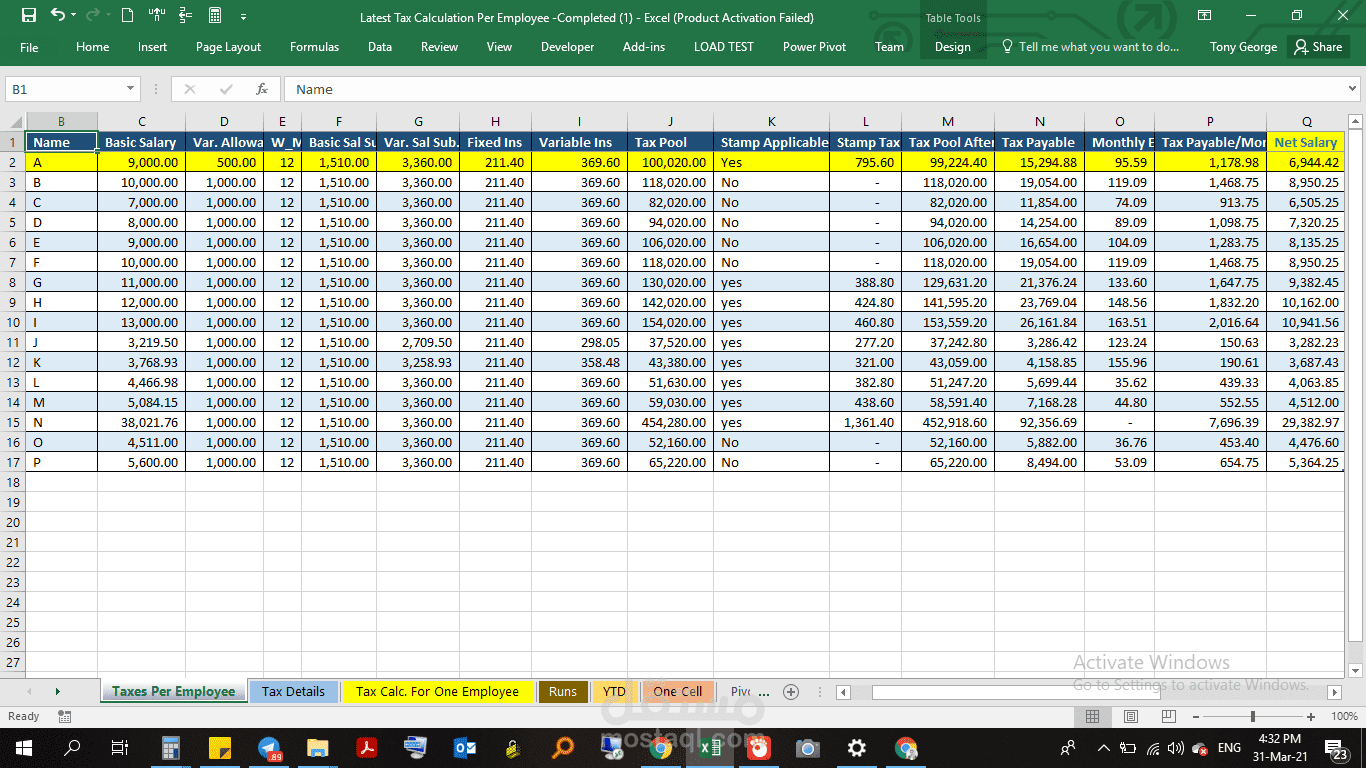Image resolution: width=1366 pixels, height=768 pixels.
Task: Click the volume speaker icon in tray
Action: click(1174, 748)
